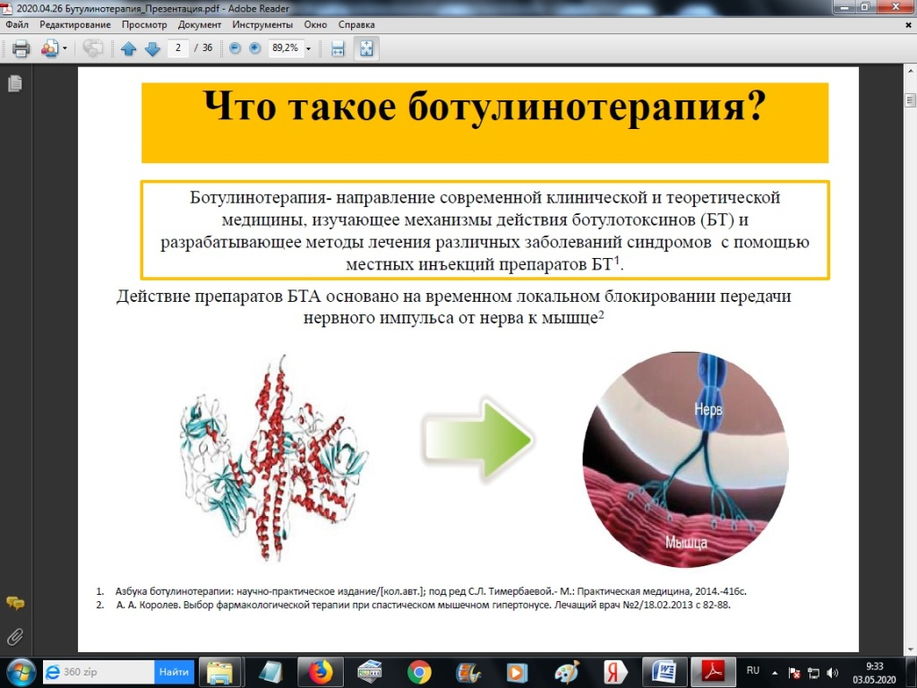Show the attachments paperclip panel
The image size is (917, 688).
point(14,635)
